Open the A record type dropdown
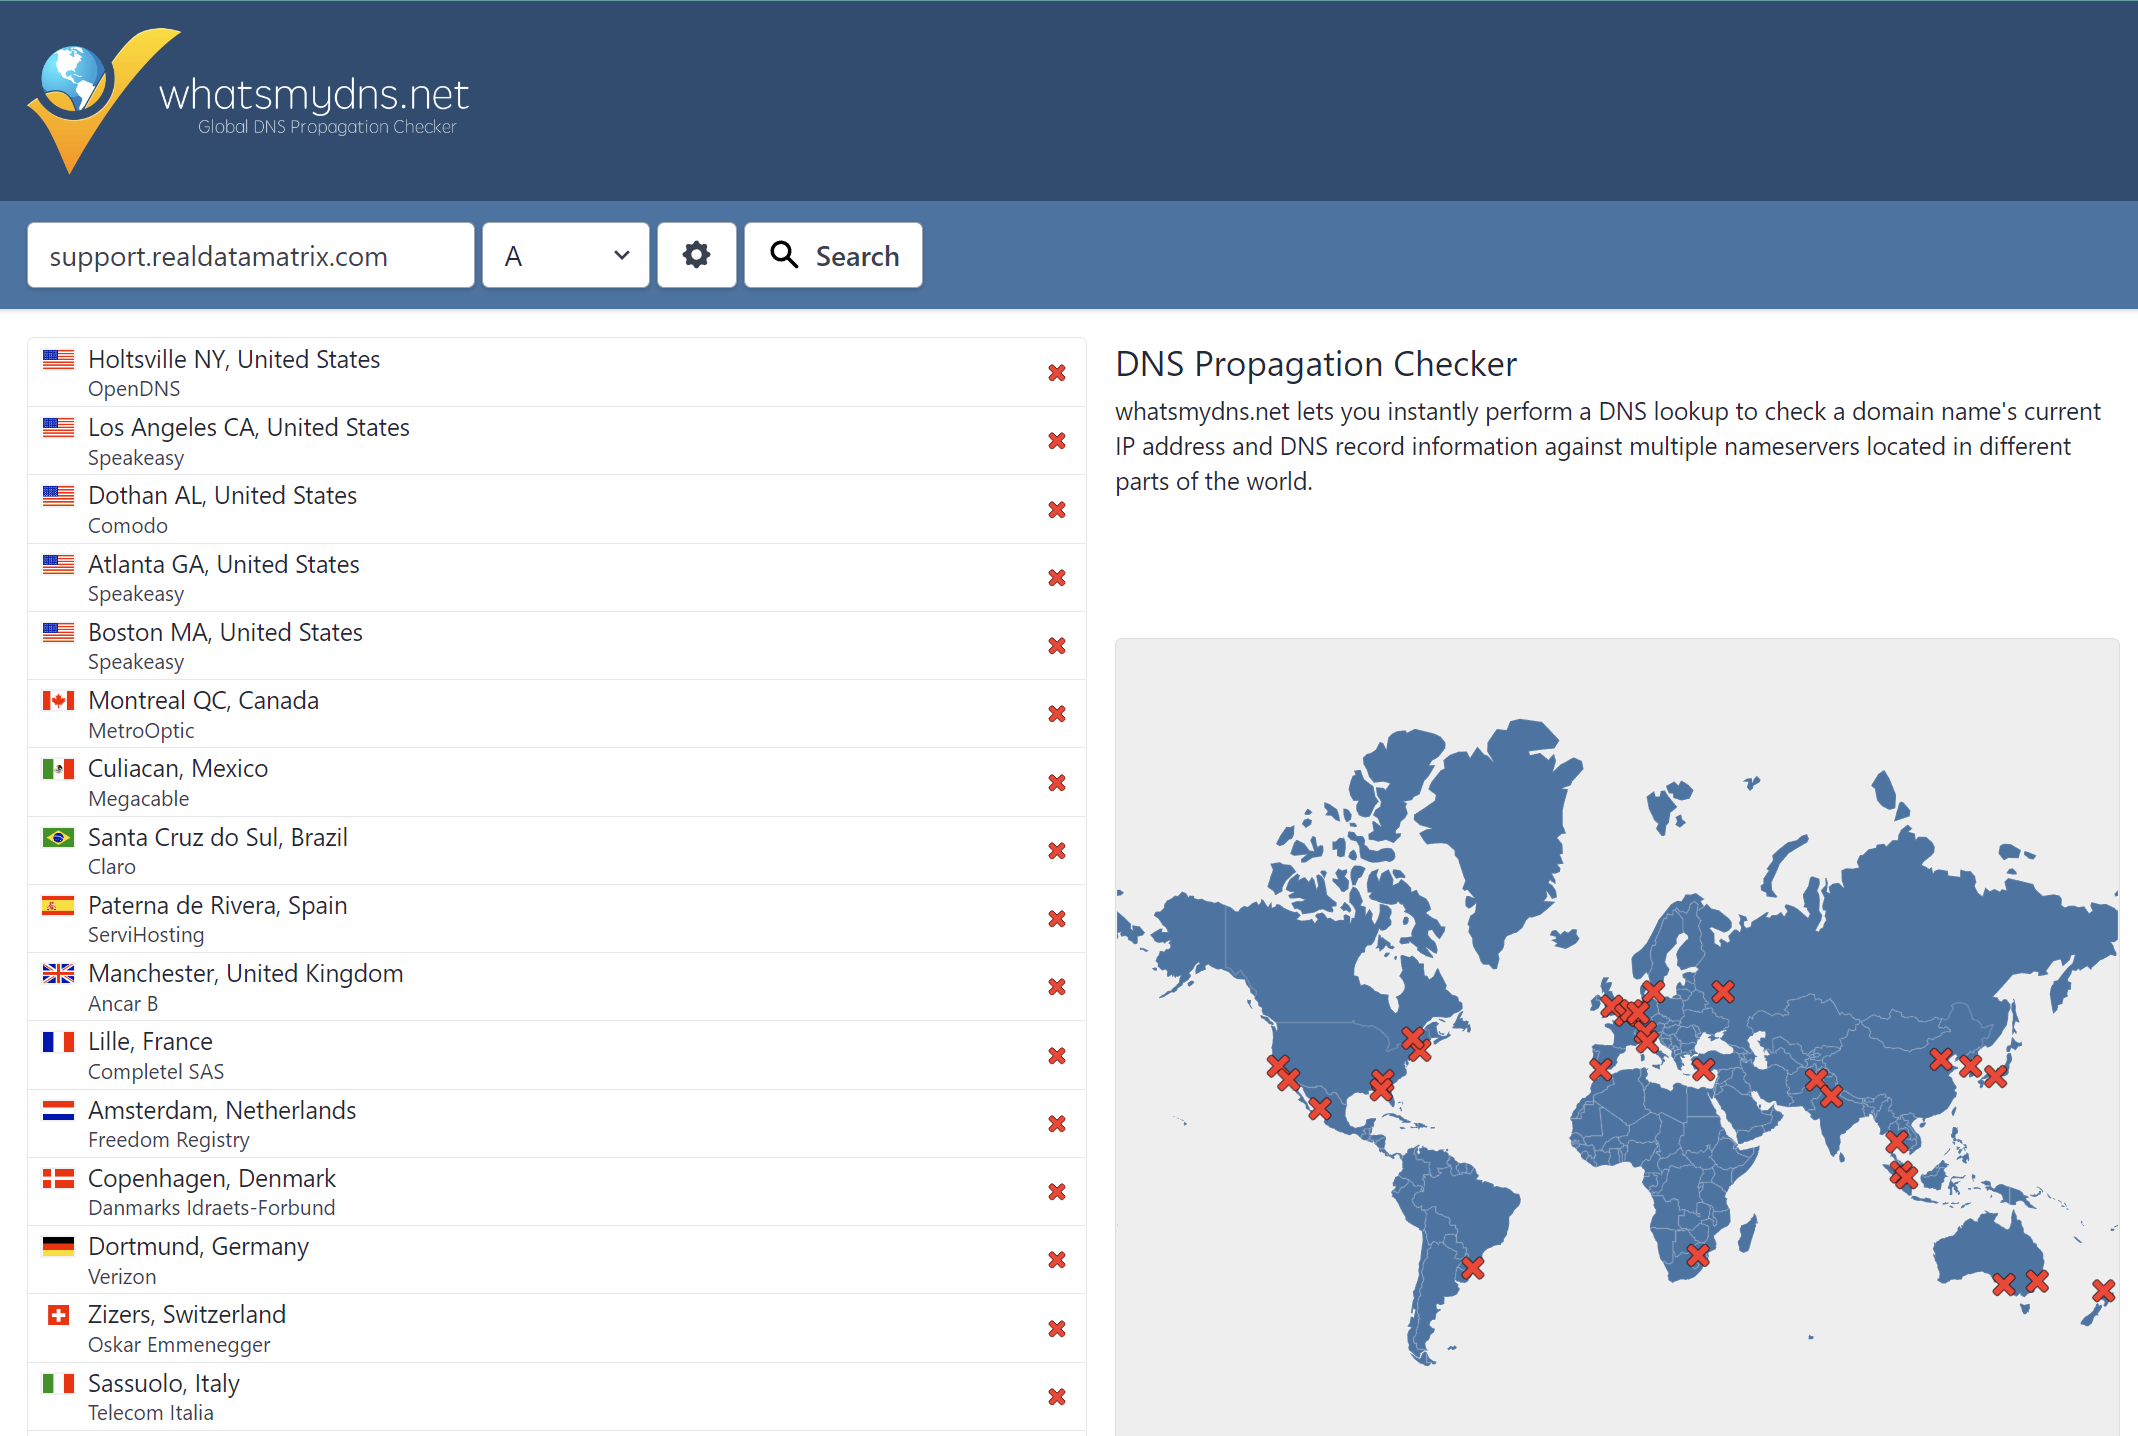 [x=565, y=255]
